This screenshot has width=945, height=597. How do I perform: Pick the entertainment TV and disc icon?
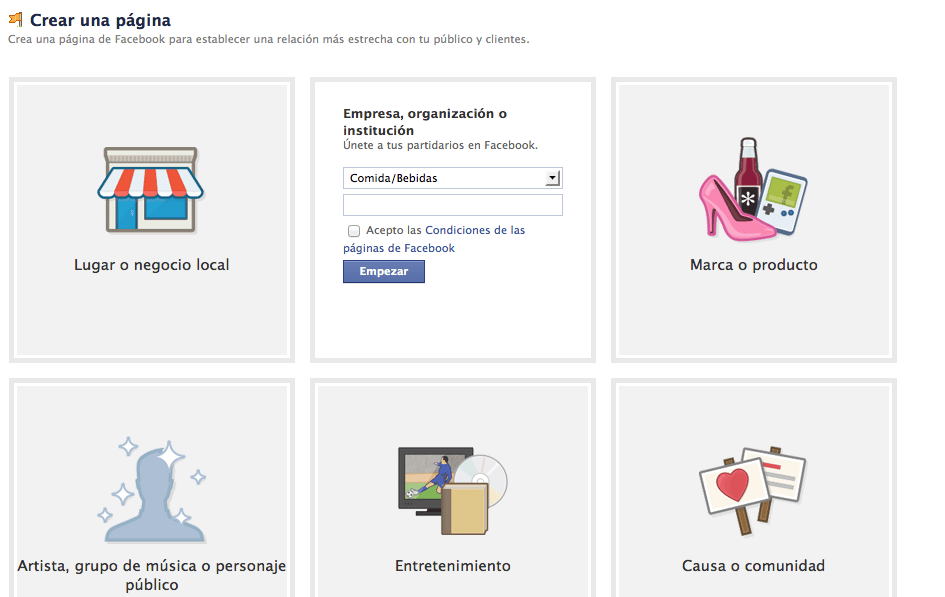pos(453,490)
